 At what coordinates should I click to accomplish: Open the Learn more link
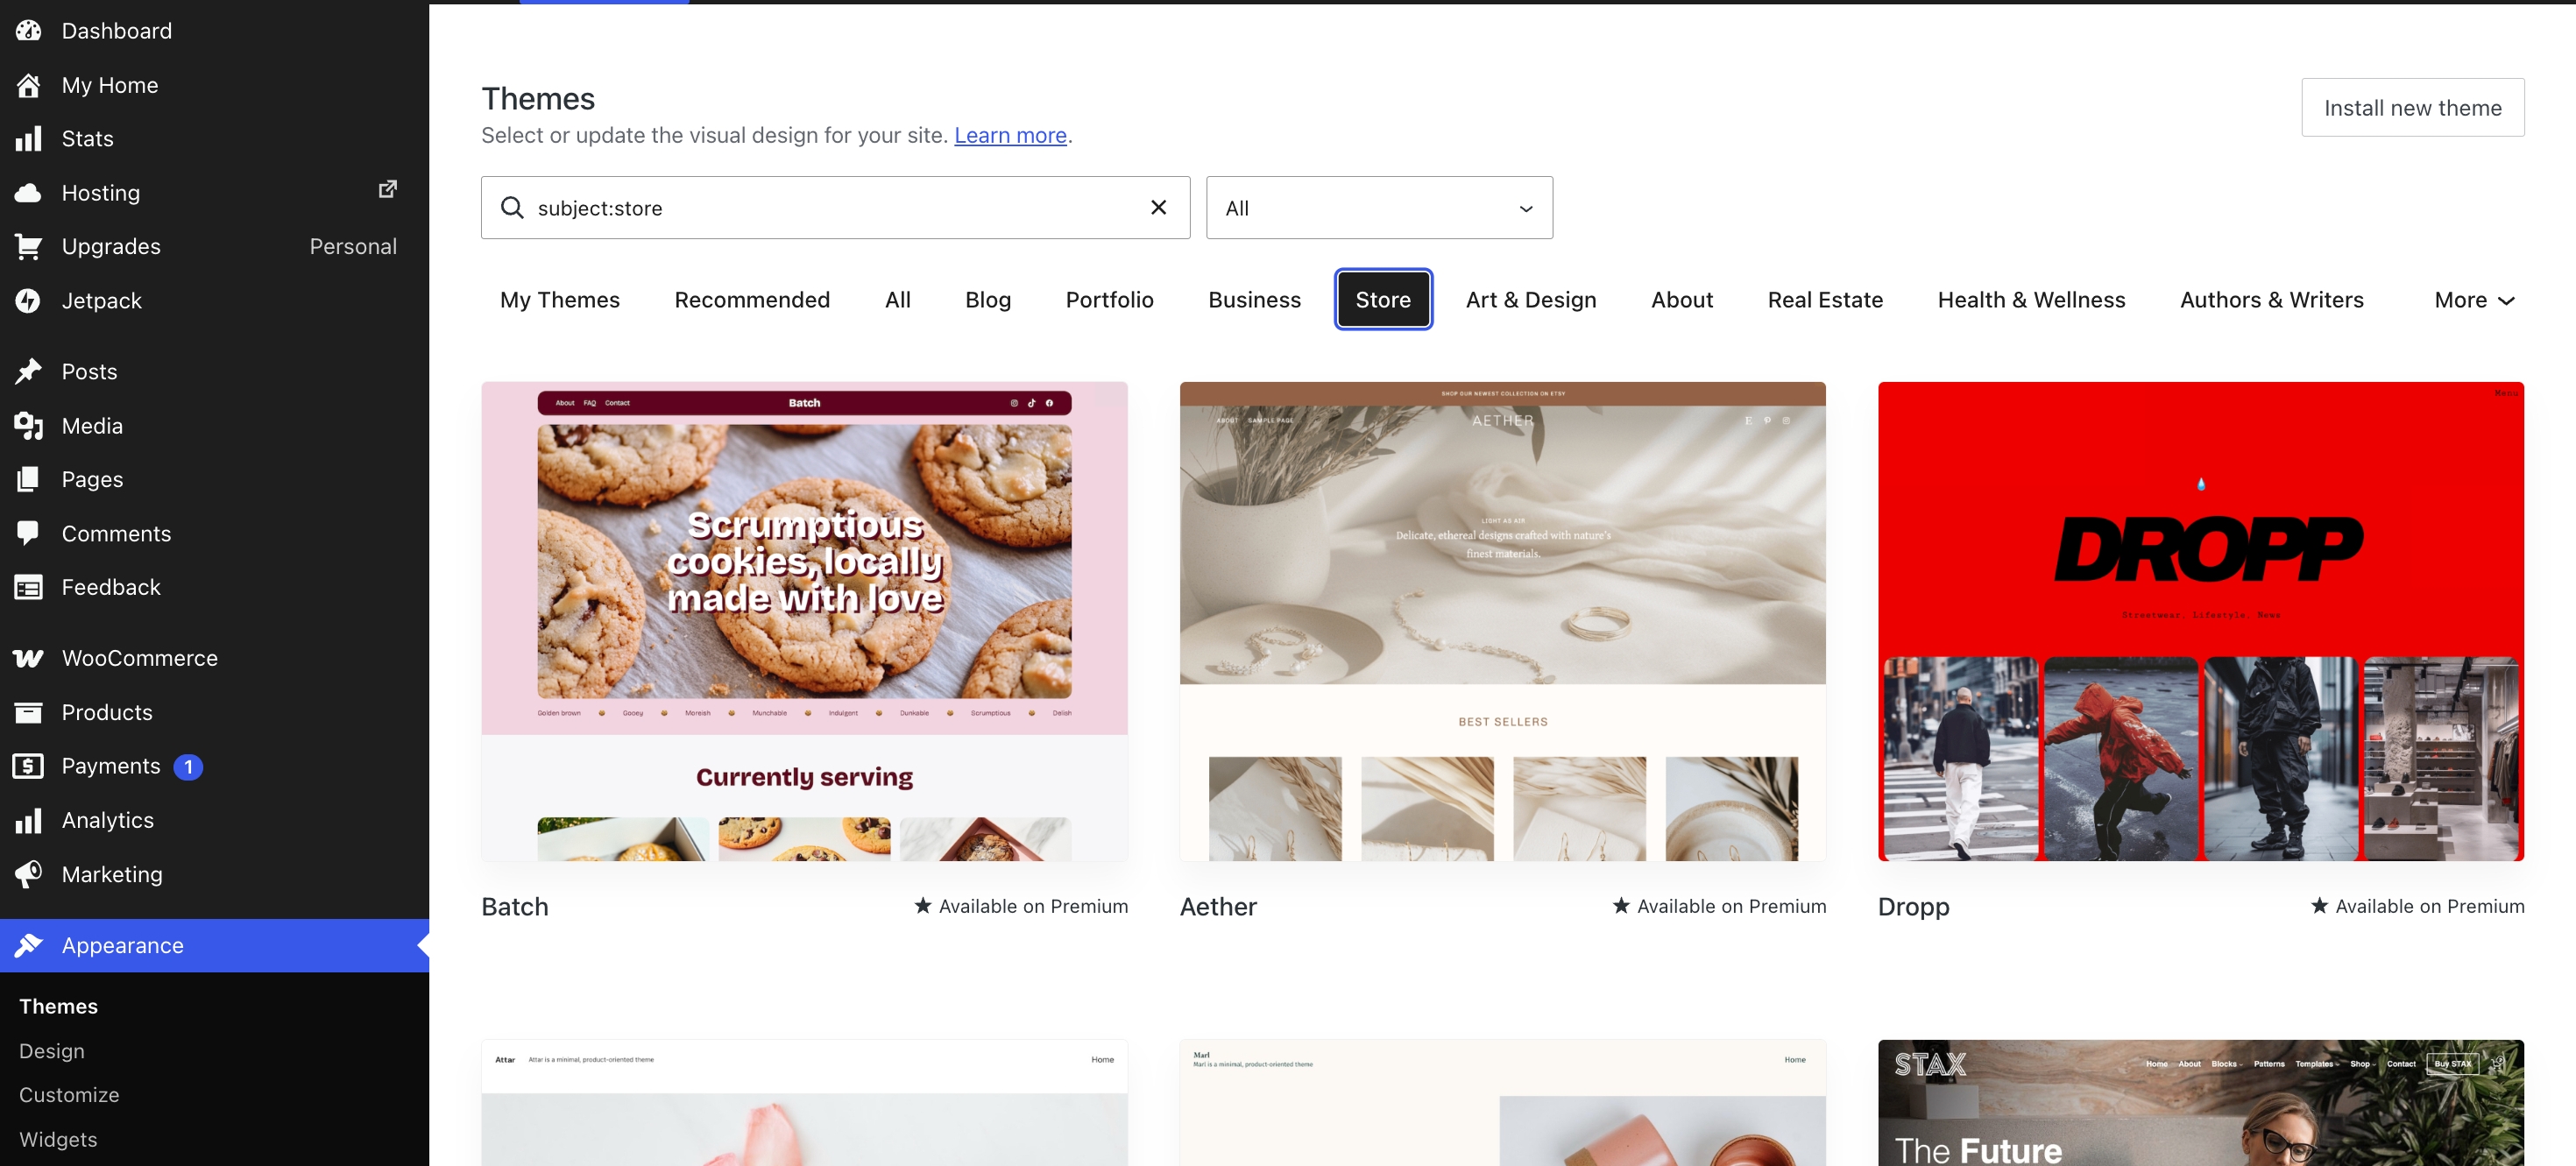point(1009,135)
